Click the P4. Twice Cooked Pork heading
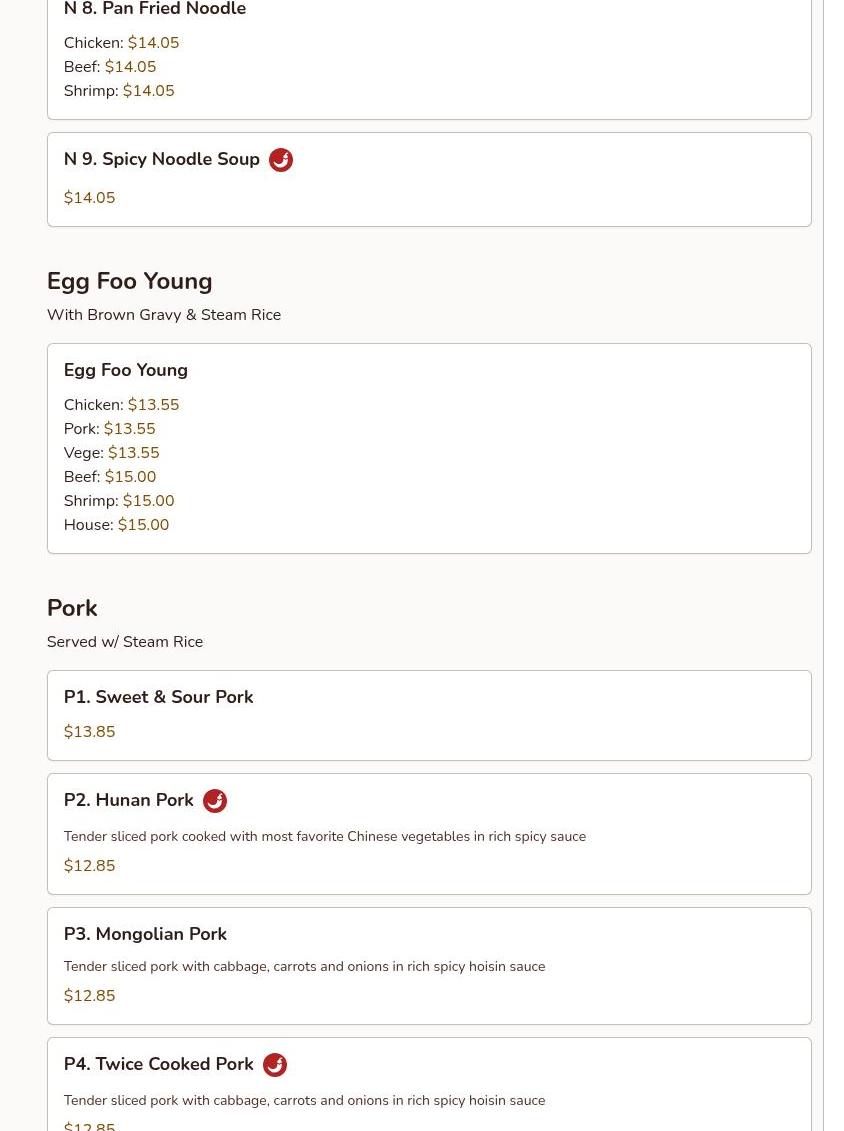This screenshot has width=844, height=1131. pyautogui.click(x=159, y=1065)
